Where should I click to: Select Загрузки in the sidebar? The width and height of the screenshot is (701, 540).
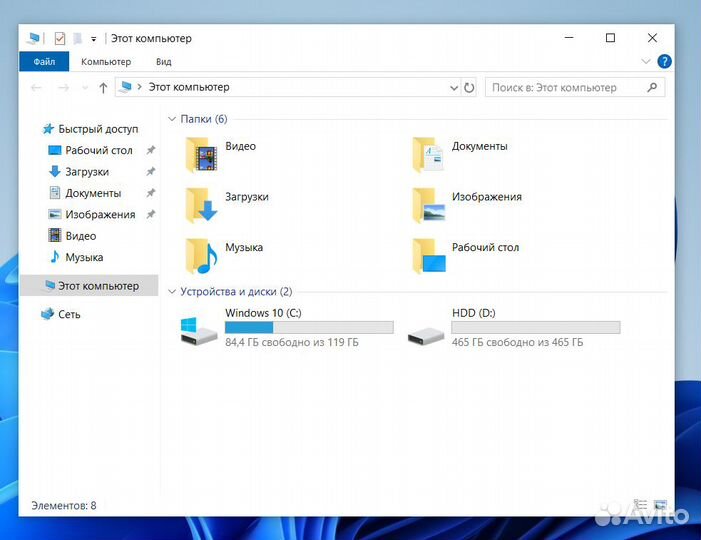(87, 172)
